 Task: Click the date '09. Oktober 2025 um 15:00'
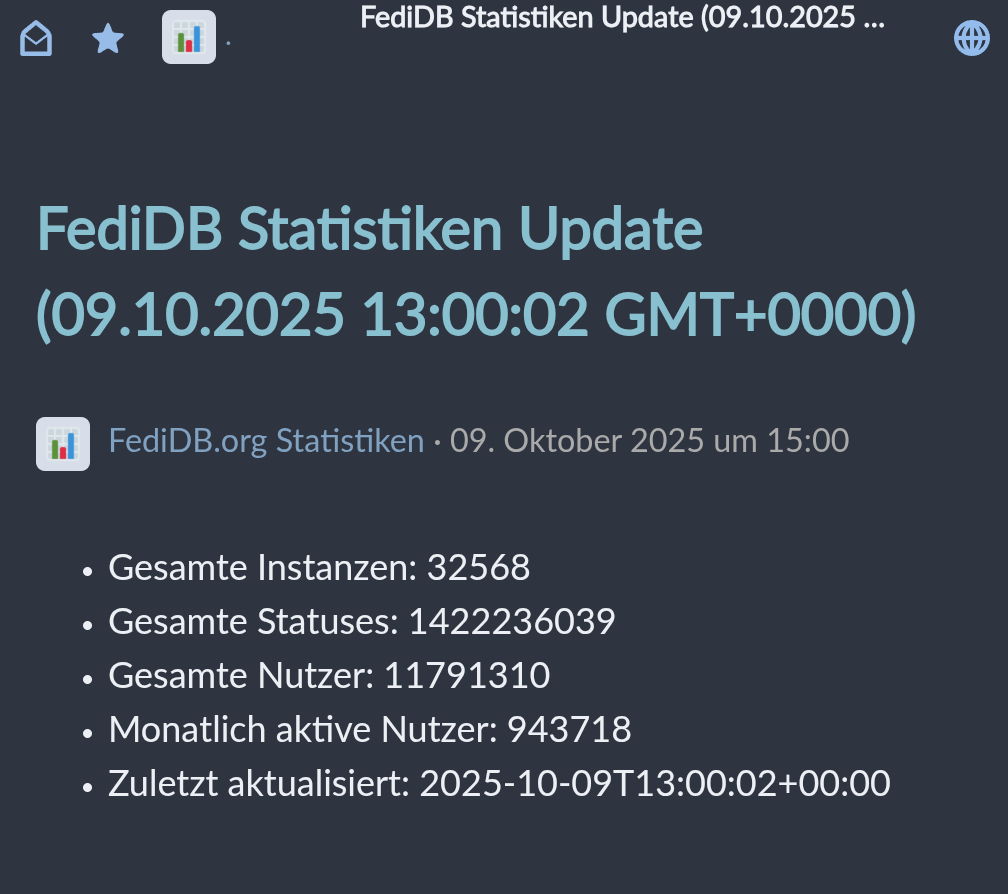(x=649, y=441)
